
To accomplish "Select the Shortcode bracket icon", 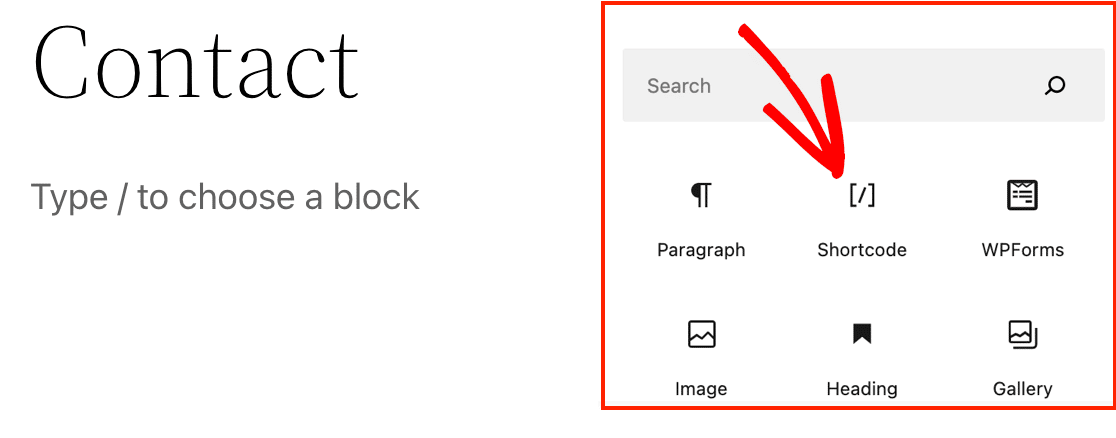I will tap(861, 196).
